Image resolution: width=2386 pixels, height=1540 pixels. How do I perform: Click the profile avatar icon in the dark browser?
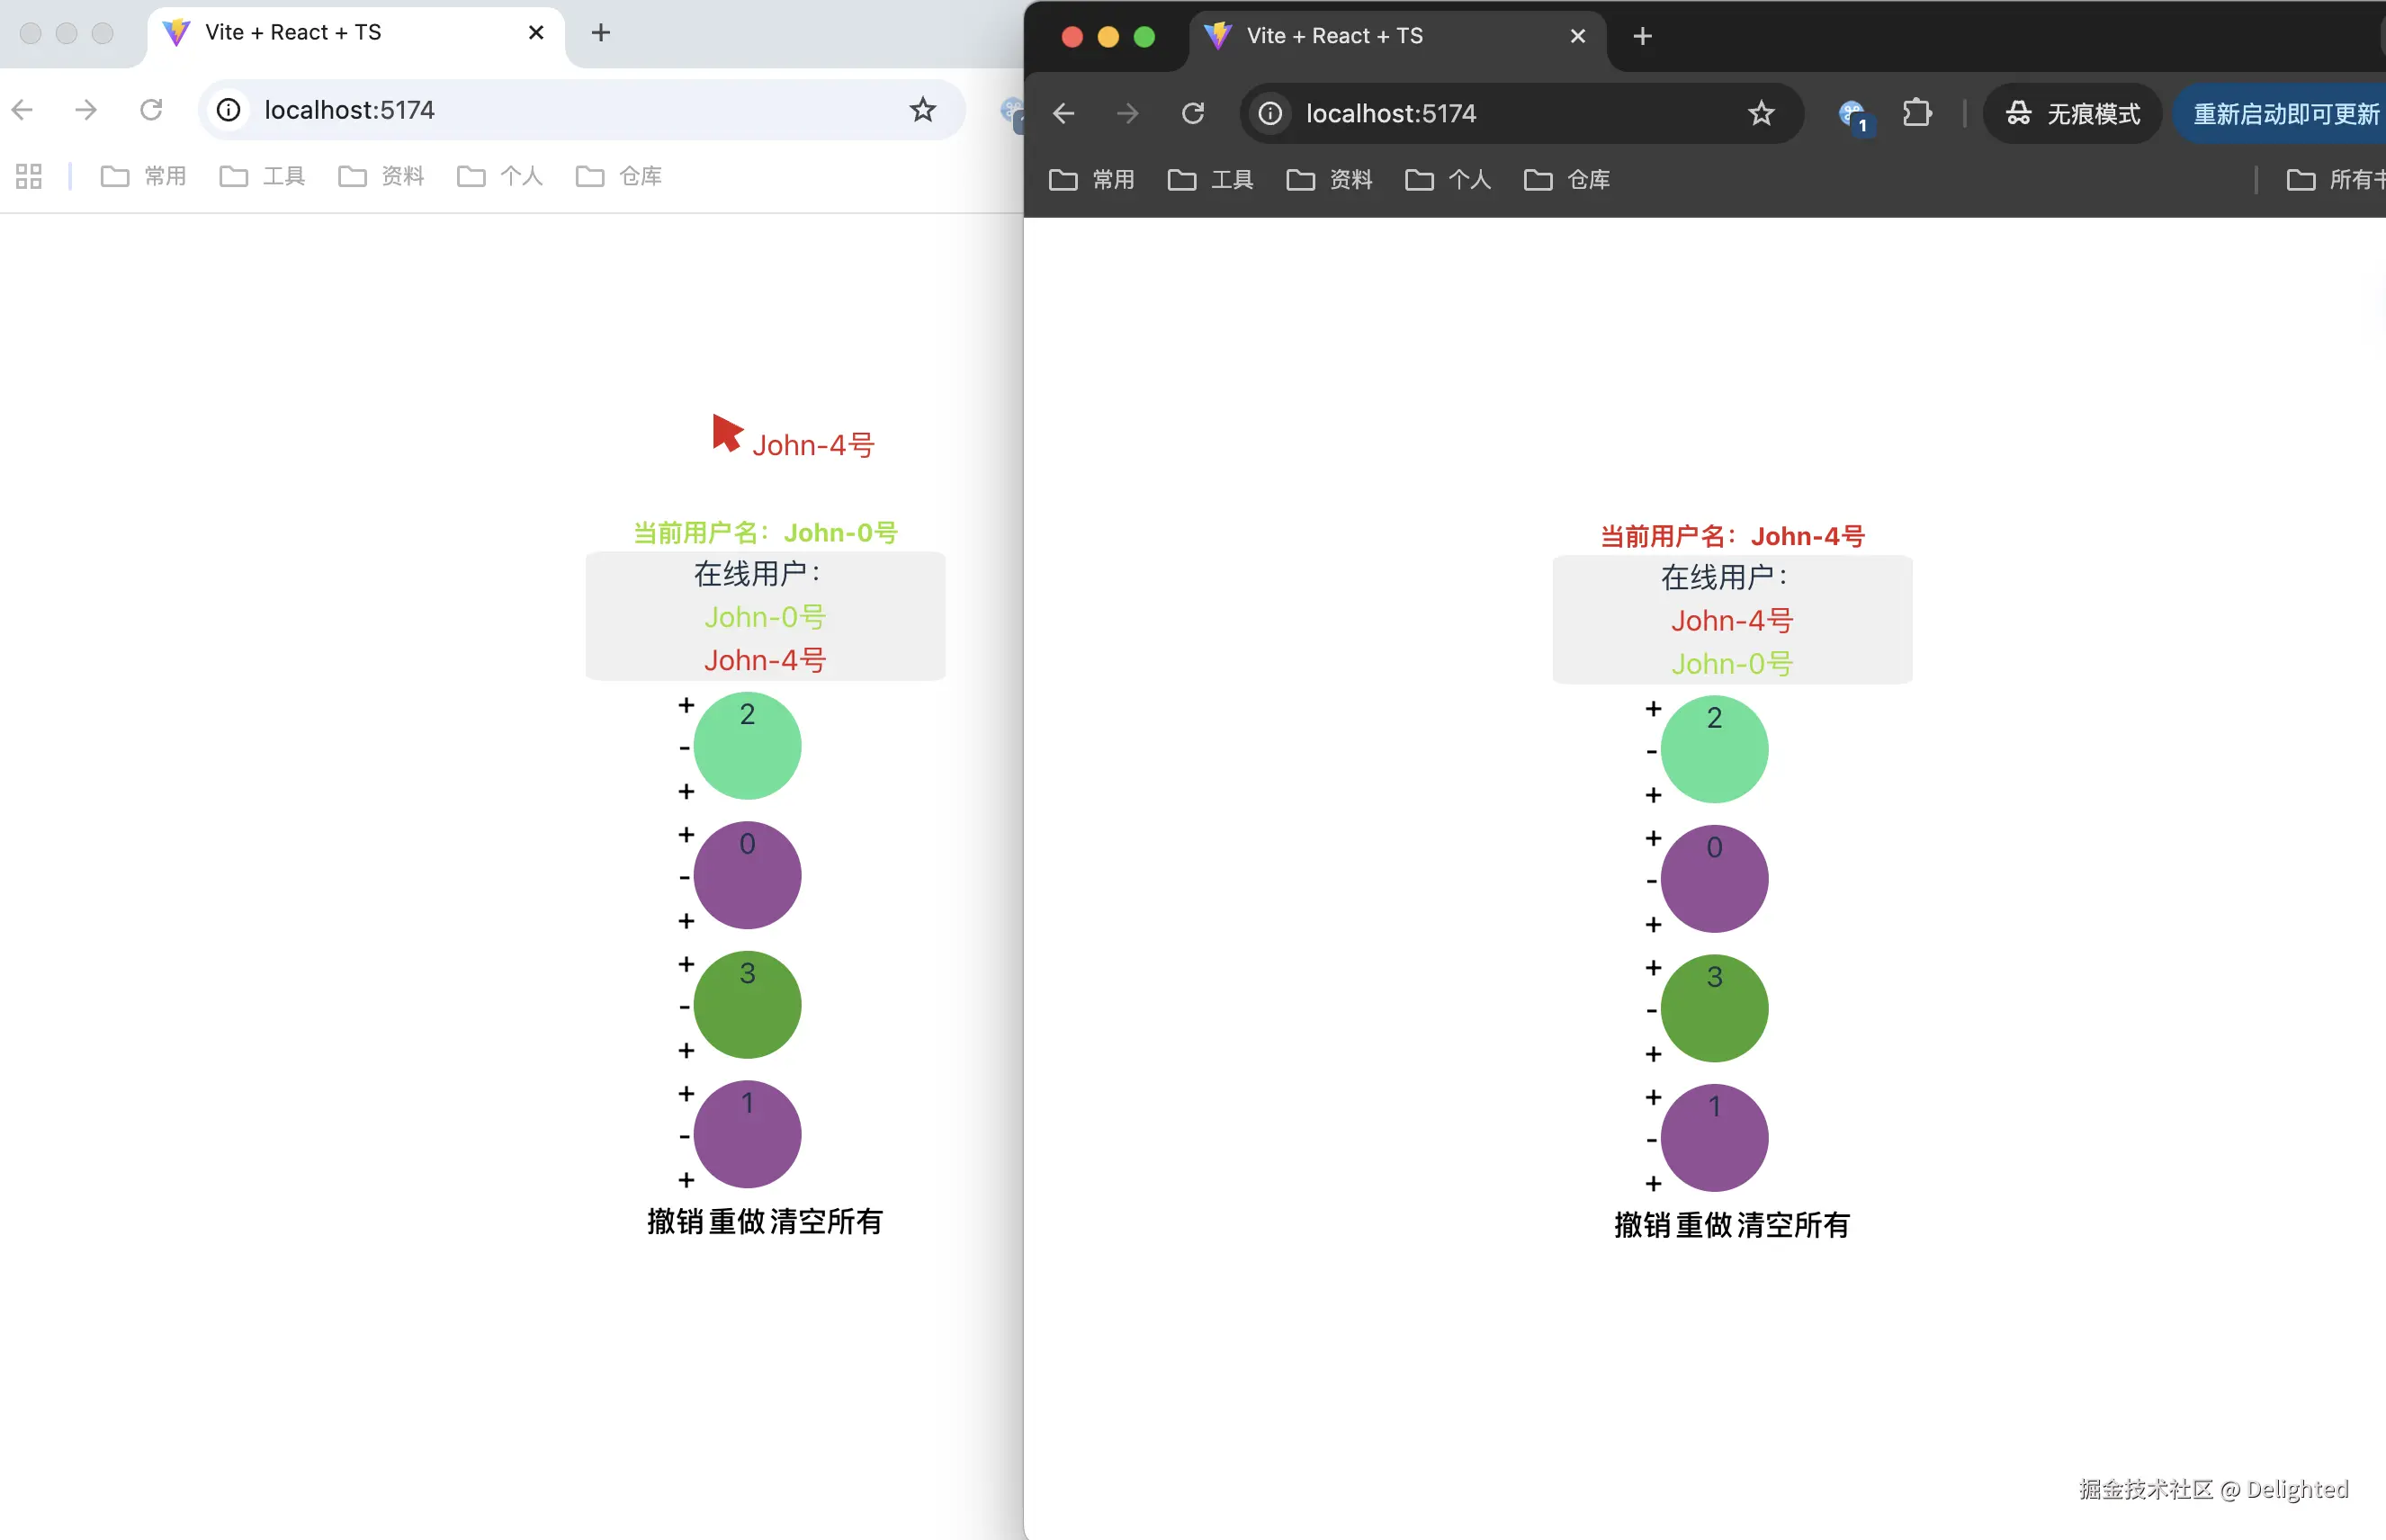[1852, 113]
